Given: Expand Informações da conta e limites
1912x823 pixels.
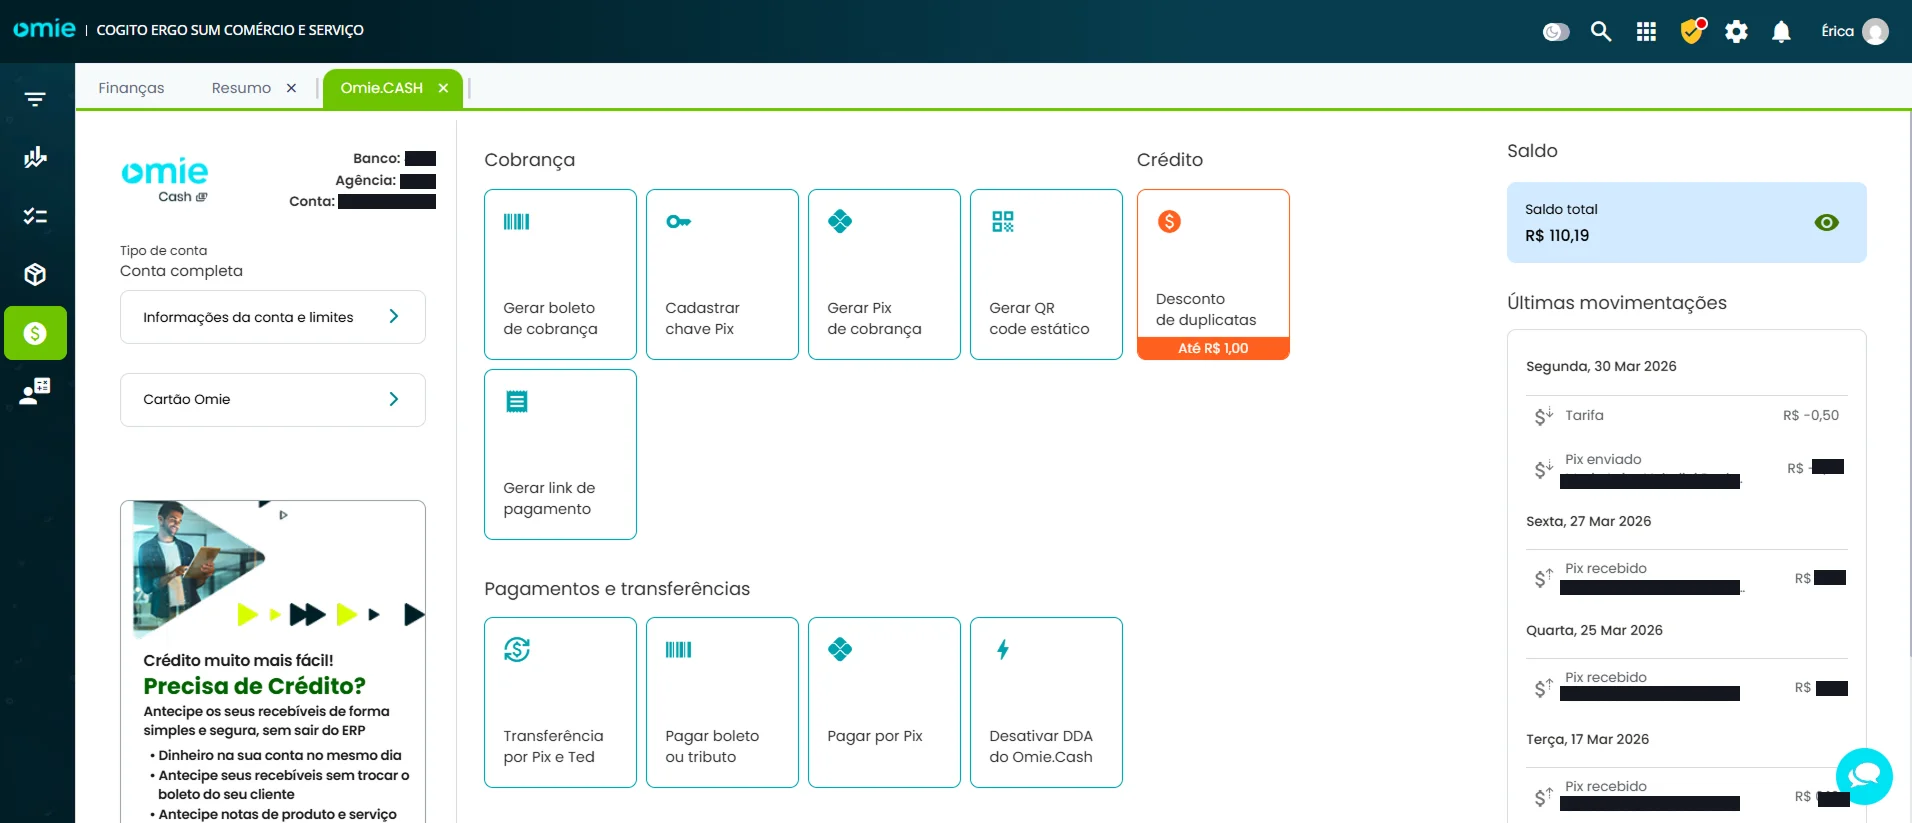Looking at the screenshot, I should point(273,317).
